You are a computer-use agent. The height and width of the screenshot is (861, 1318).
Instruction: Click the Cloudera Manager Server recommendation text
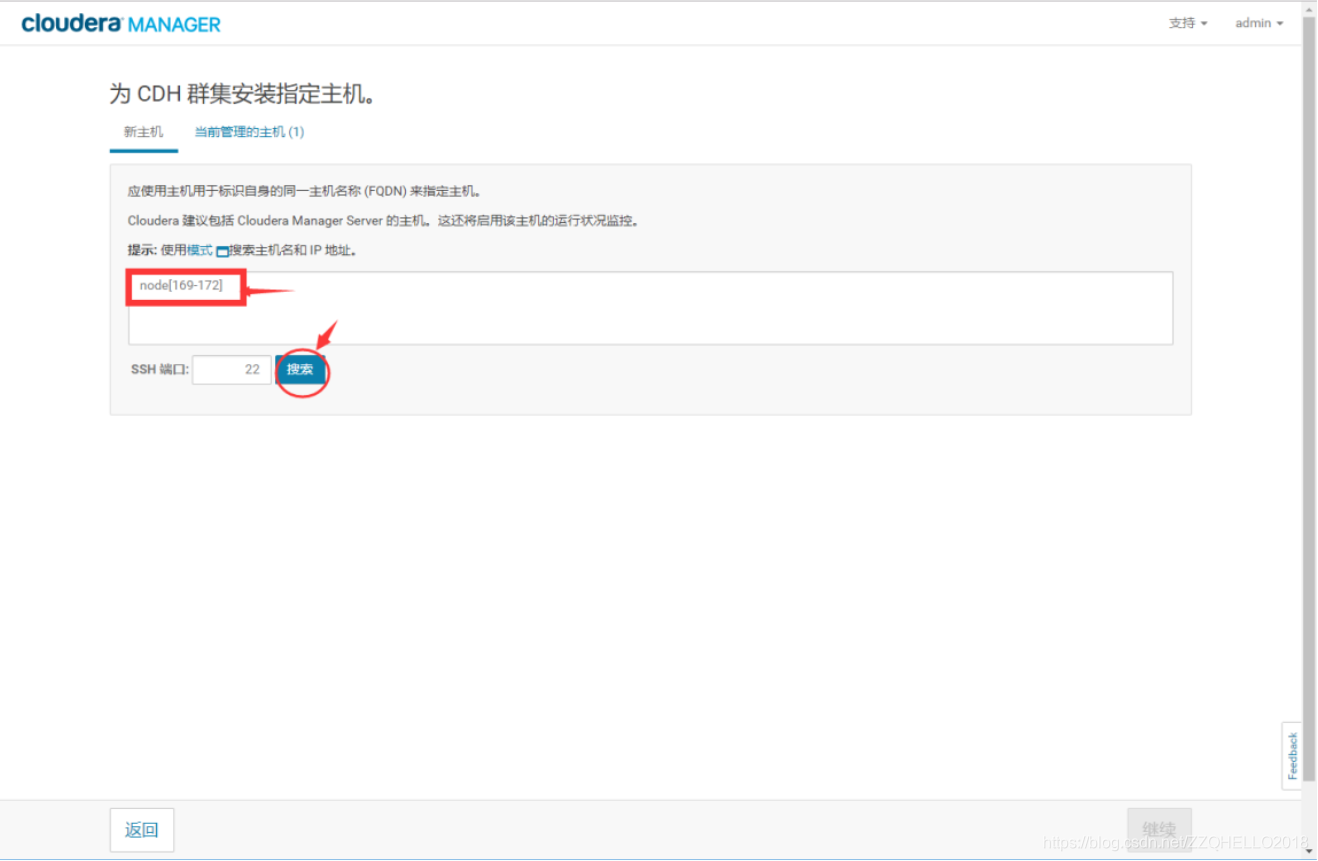click(383, 221)
